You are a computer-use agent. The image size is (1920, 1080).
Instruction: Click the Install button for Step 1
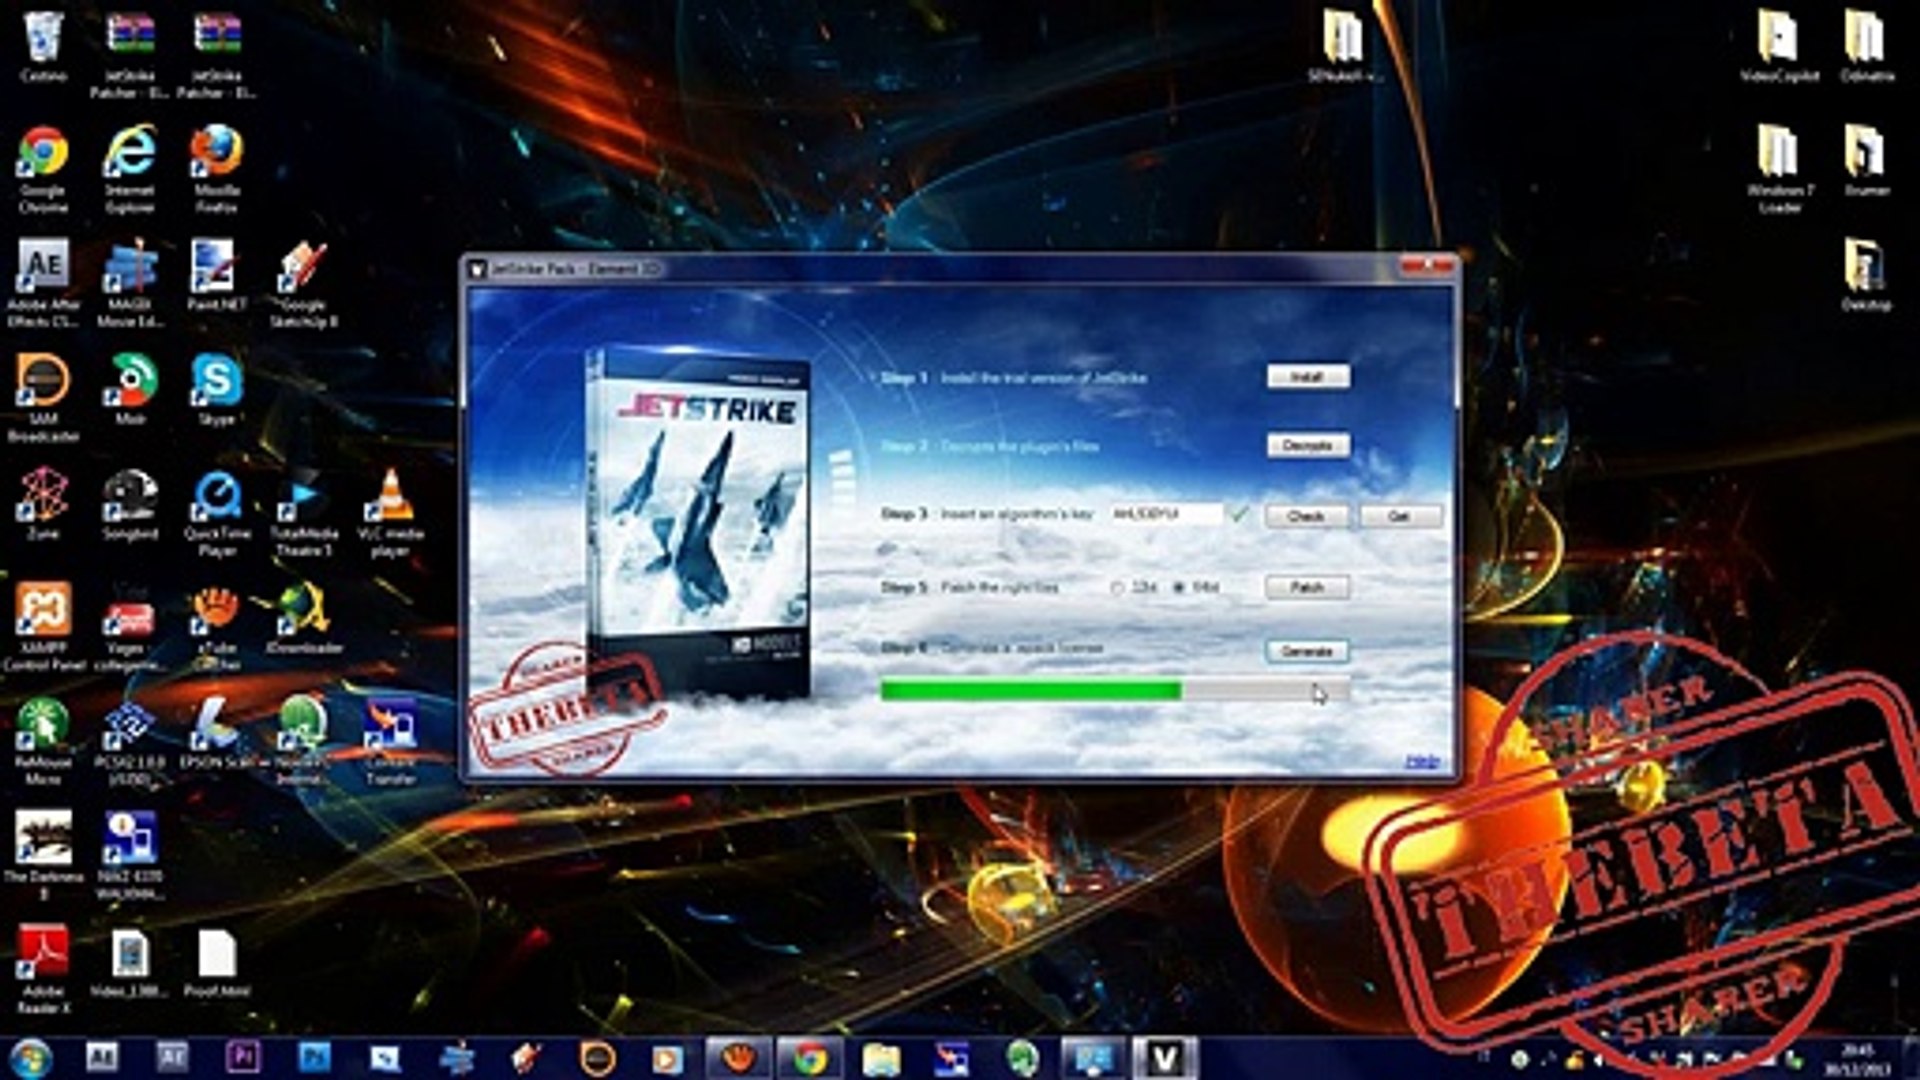click(x=1307, y=377)
